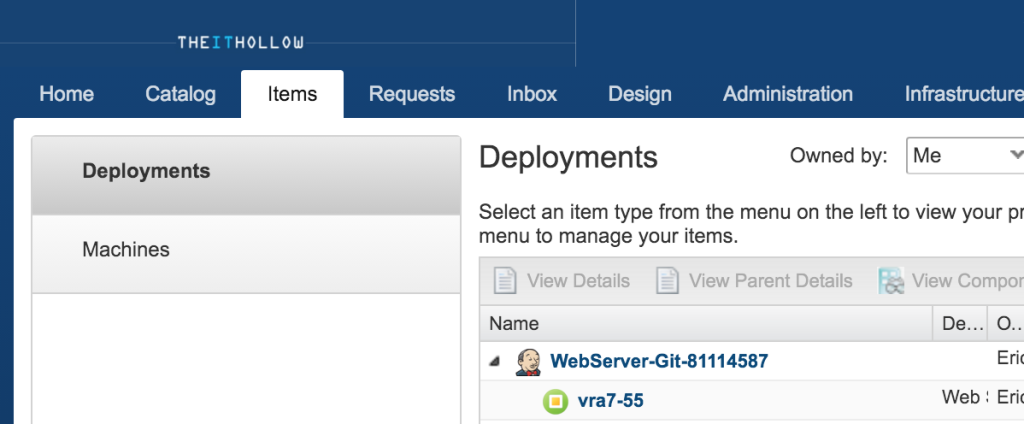Click the View Details document icon
The width and height of the screenshot is (1024, 424).
click(504, 281)
